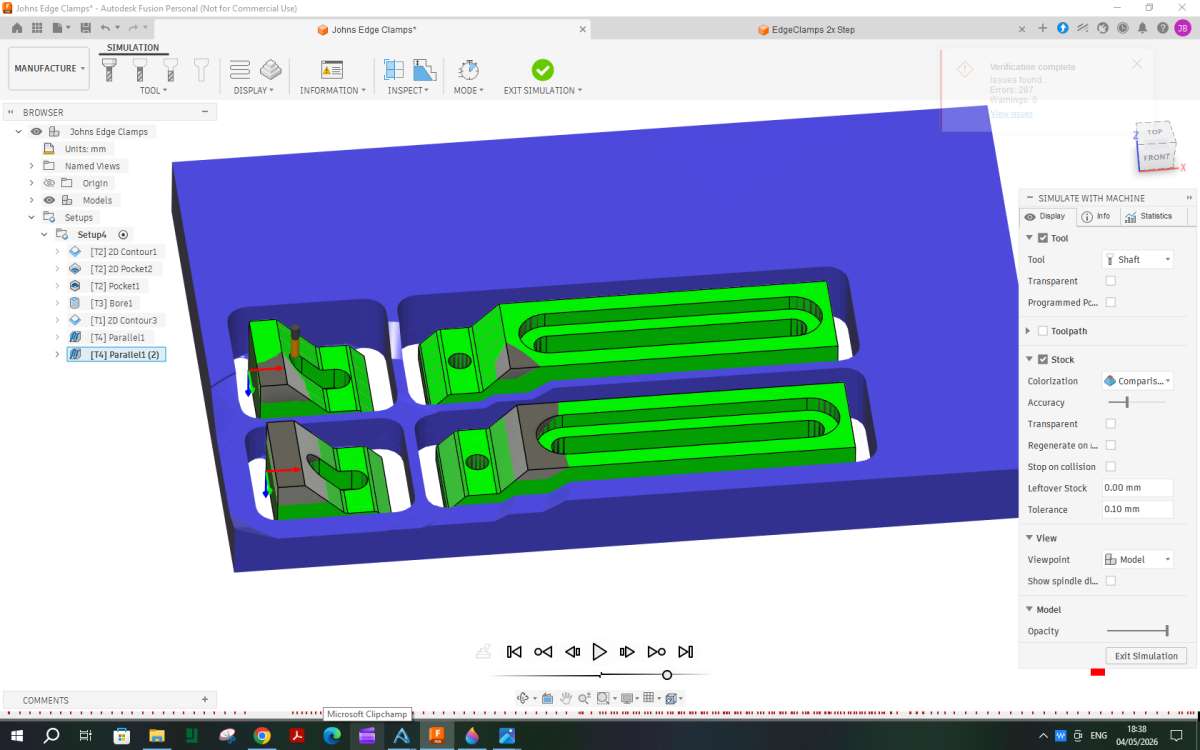Click the green Exit Simulation checkmark

click(x=542, y=69)
